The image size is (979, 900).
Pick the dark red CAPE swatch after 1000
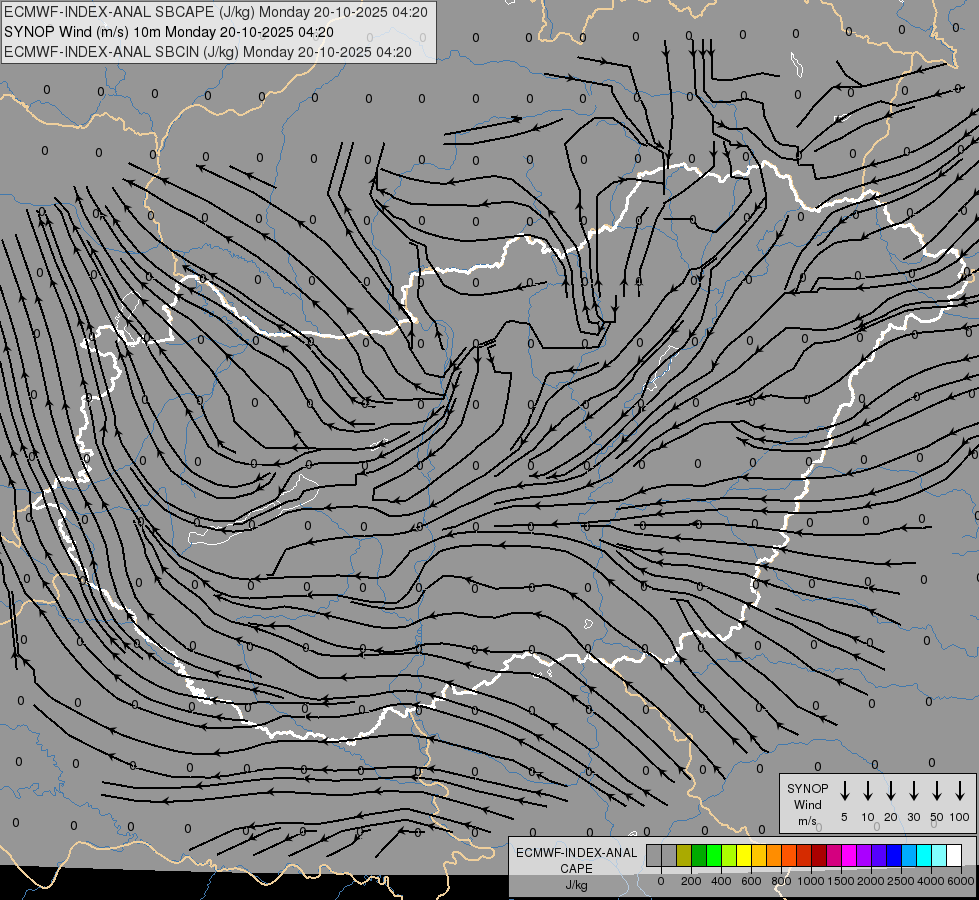tap(819, 855)
